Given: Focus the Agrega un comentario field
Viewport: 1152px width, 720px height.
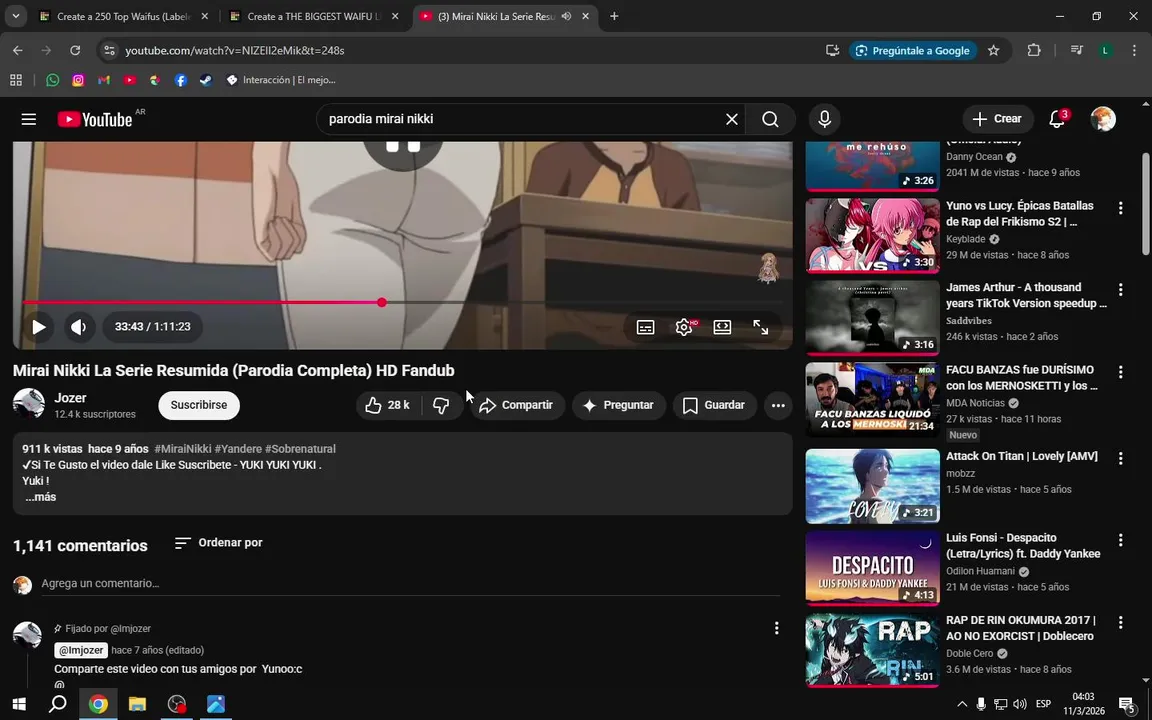Looking at the screenshot, I should [411, 583].
